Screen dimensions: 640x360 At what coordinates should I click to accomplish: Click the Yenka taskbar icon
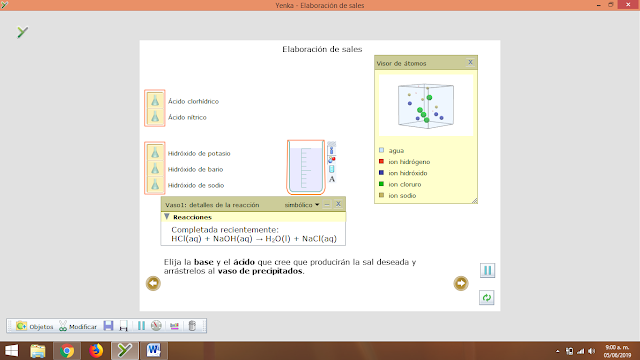(125, 351)
